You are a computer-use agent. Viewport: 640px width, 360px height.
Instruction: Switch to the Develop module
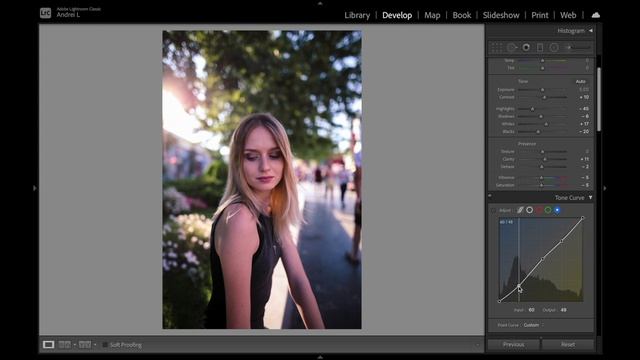397,15
